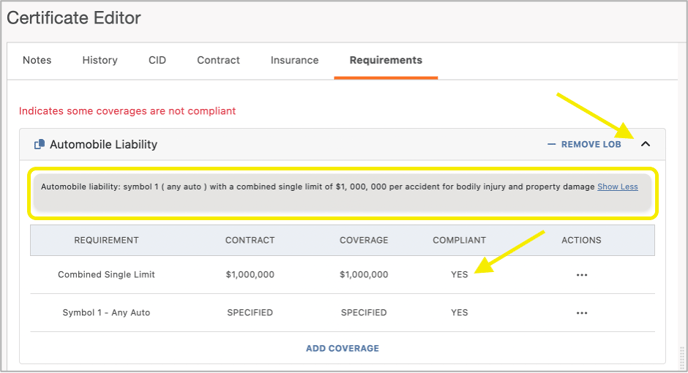Open the Insurance tab

click(x=294, y=60)
